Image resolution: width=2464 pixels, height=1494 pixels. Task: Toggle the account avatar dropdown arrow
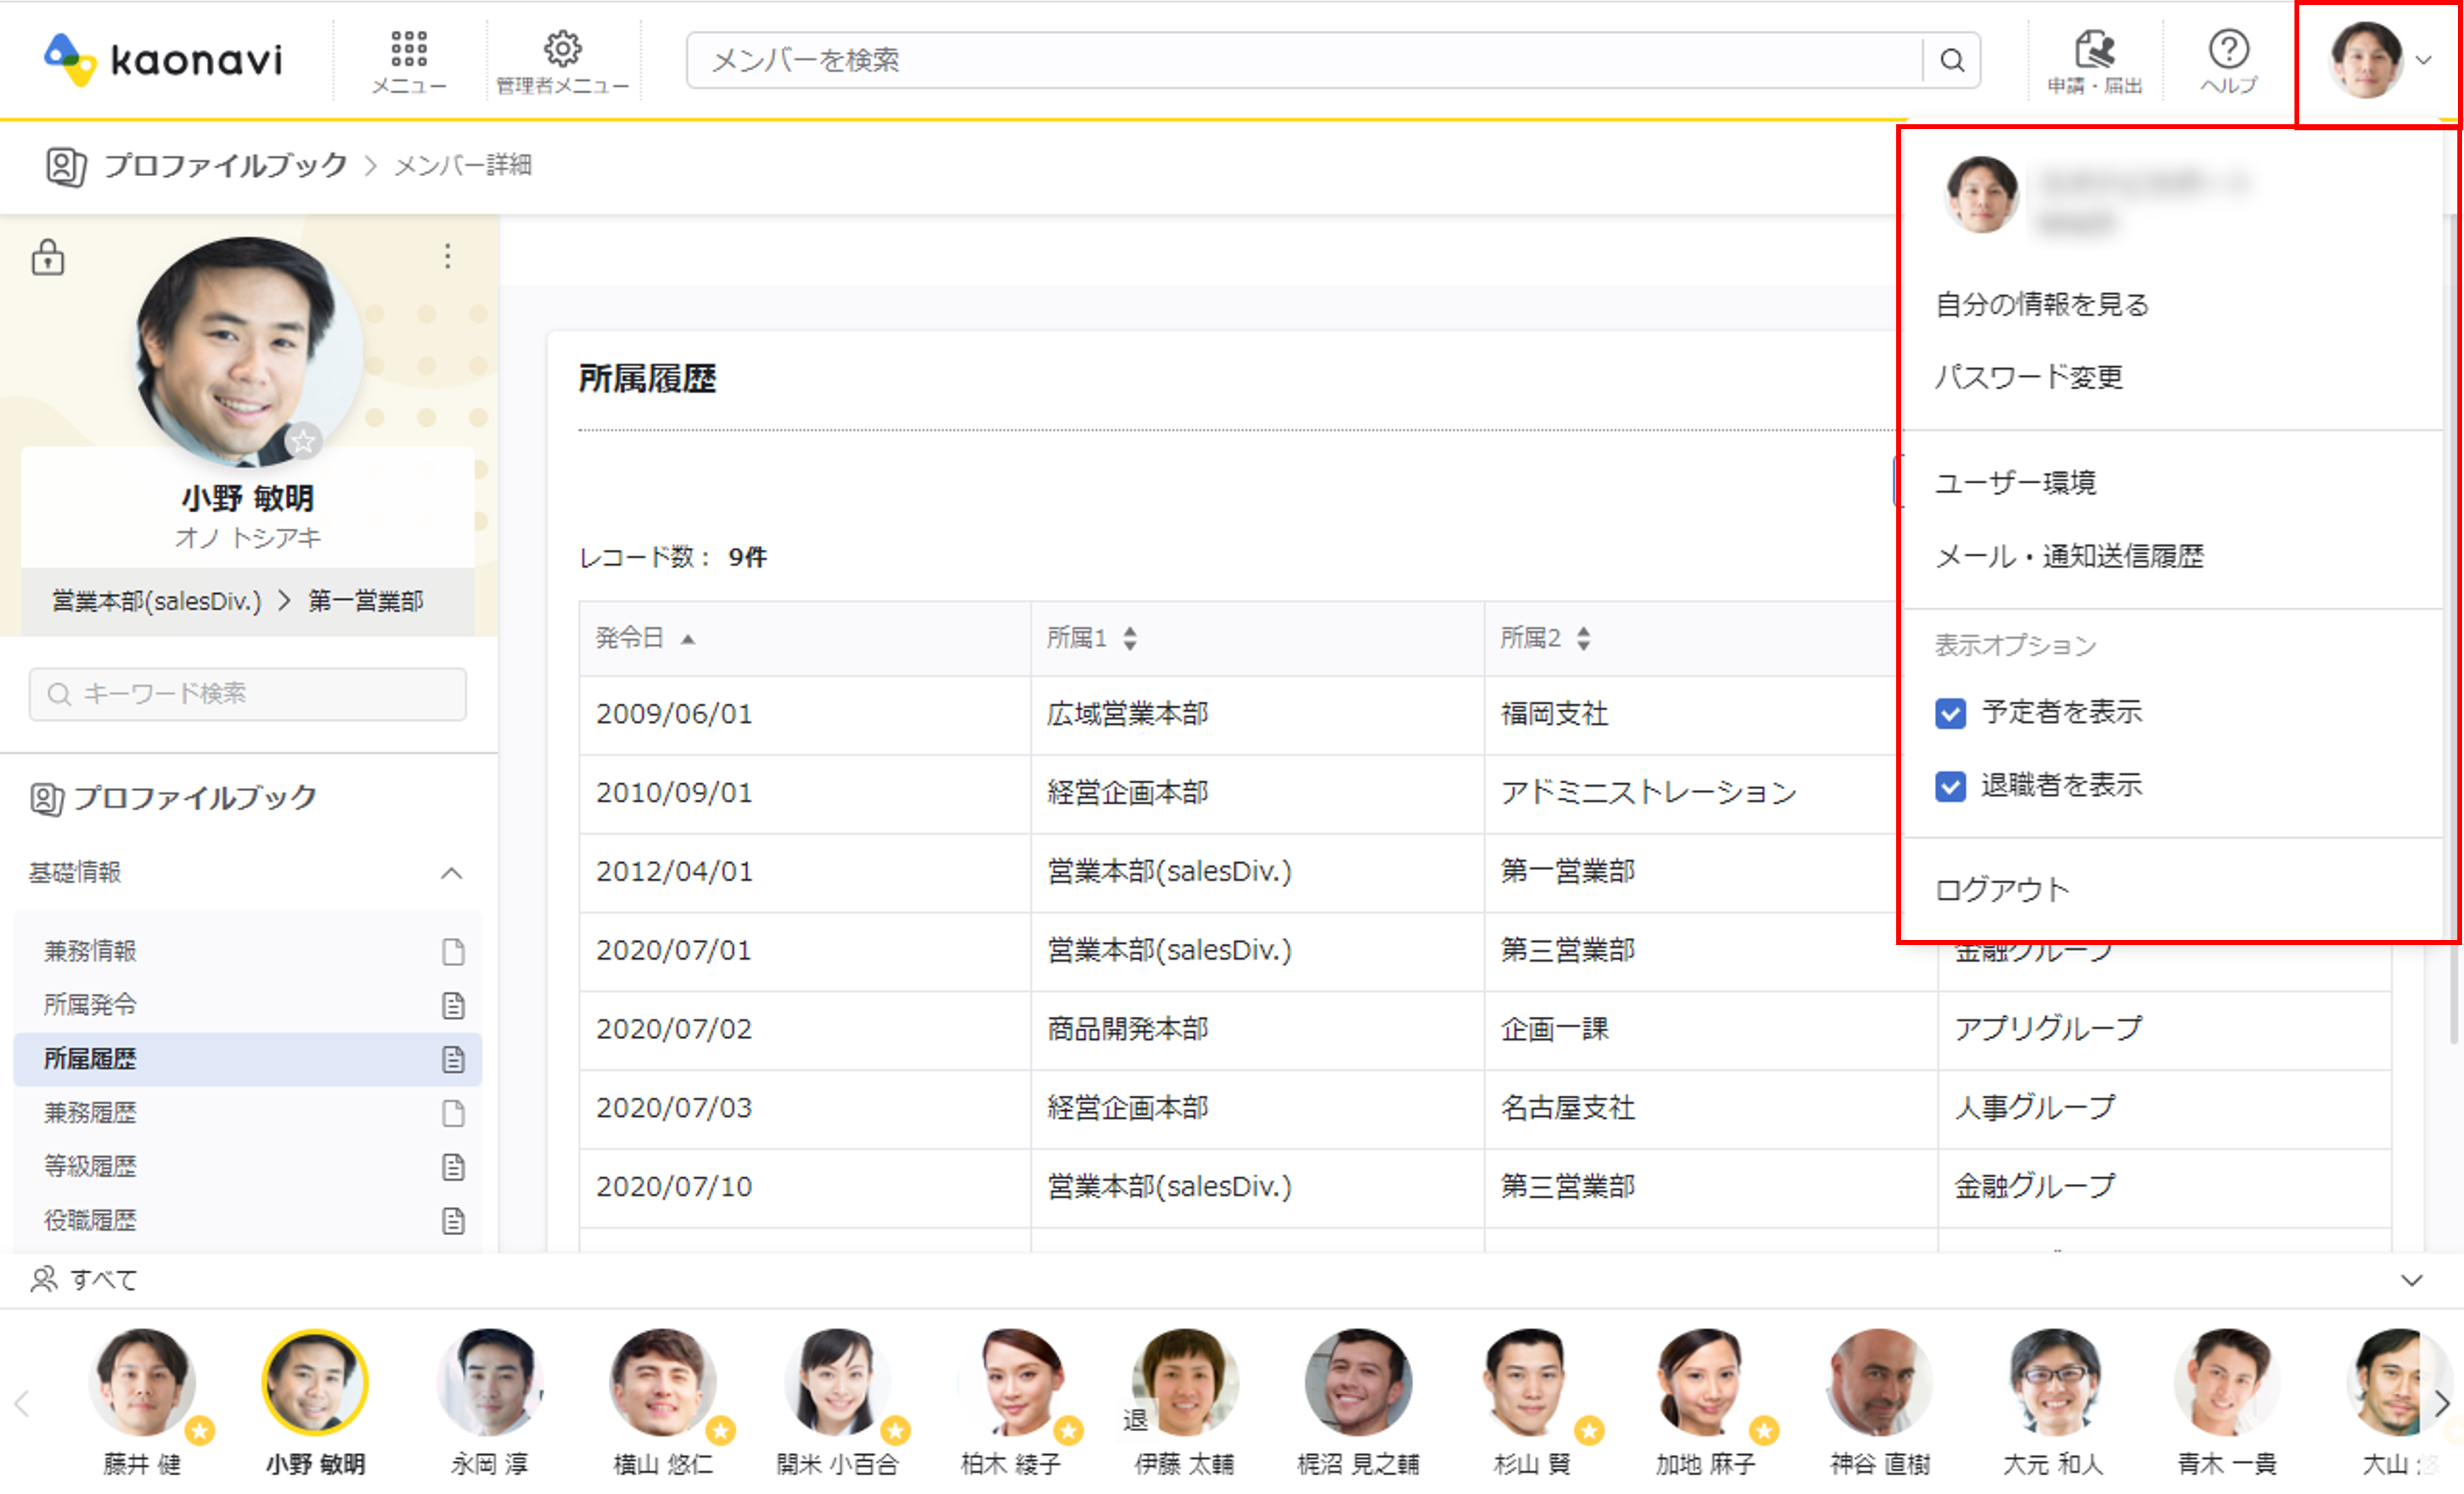(2423, 60)
